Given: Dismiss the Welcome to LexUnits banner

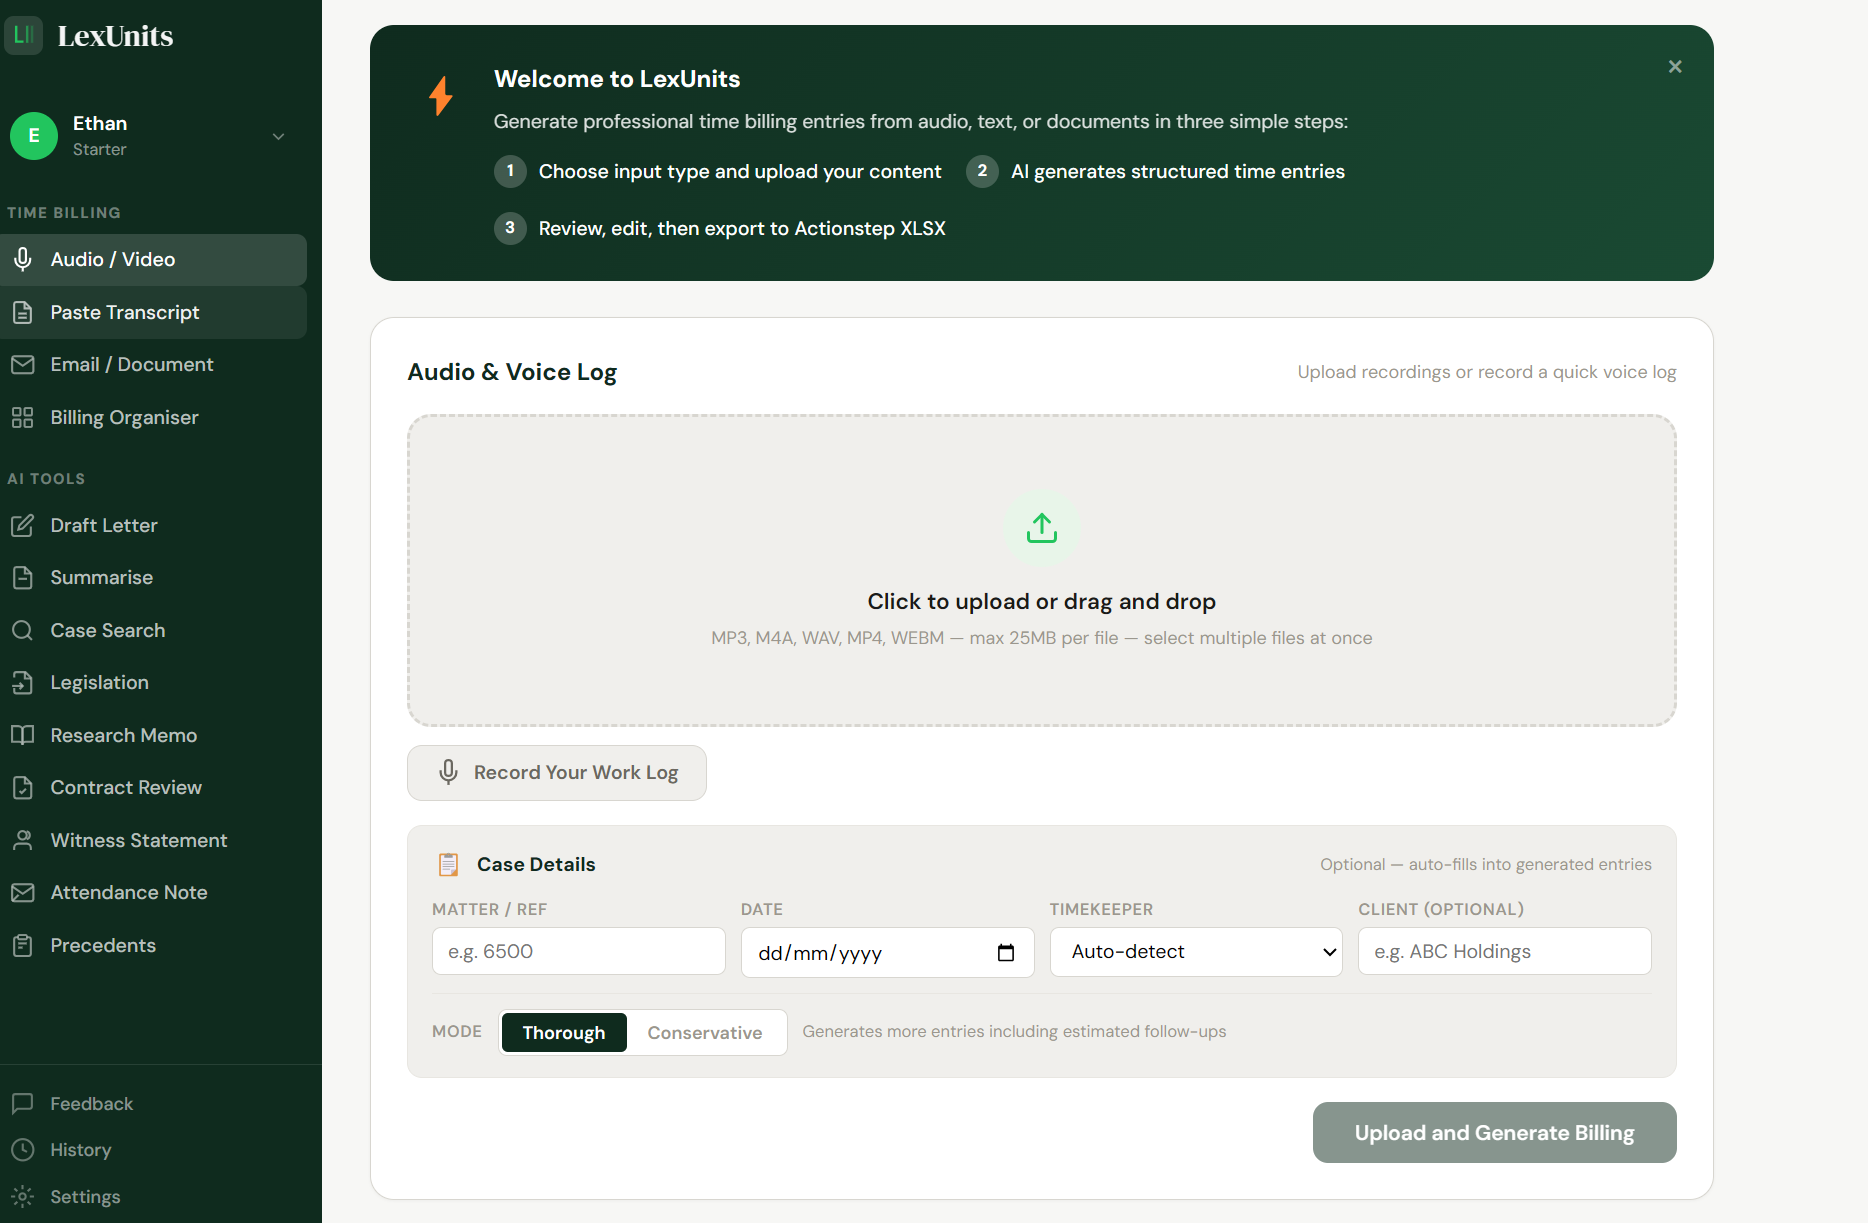Looking at the screenshot, I should [x=1675, y=67].
